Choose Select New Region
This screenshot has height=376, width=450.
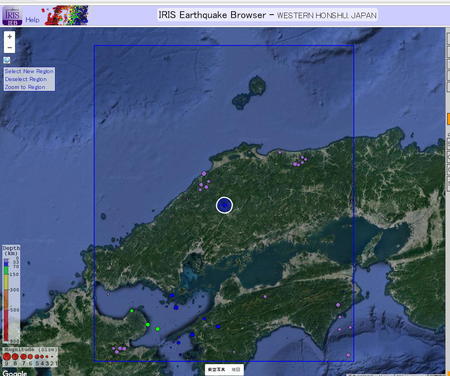tap(29, 71)
